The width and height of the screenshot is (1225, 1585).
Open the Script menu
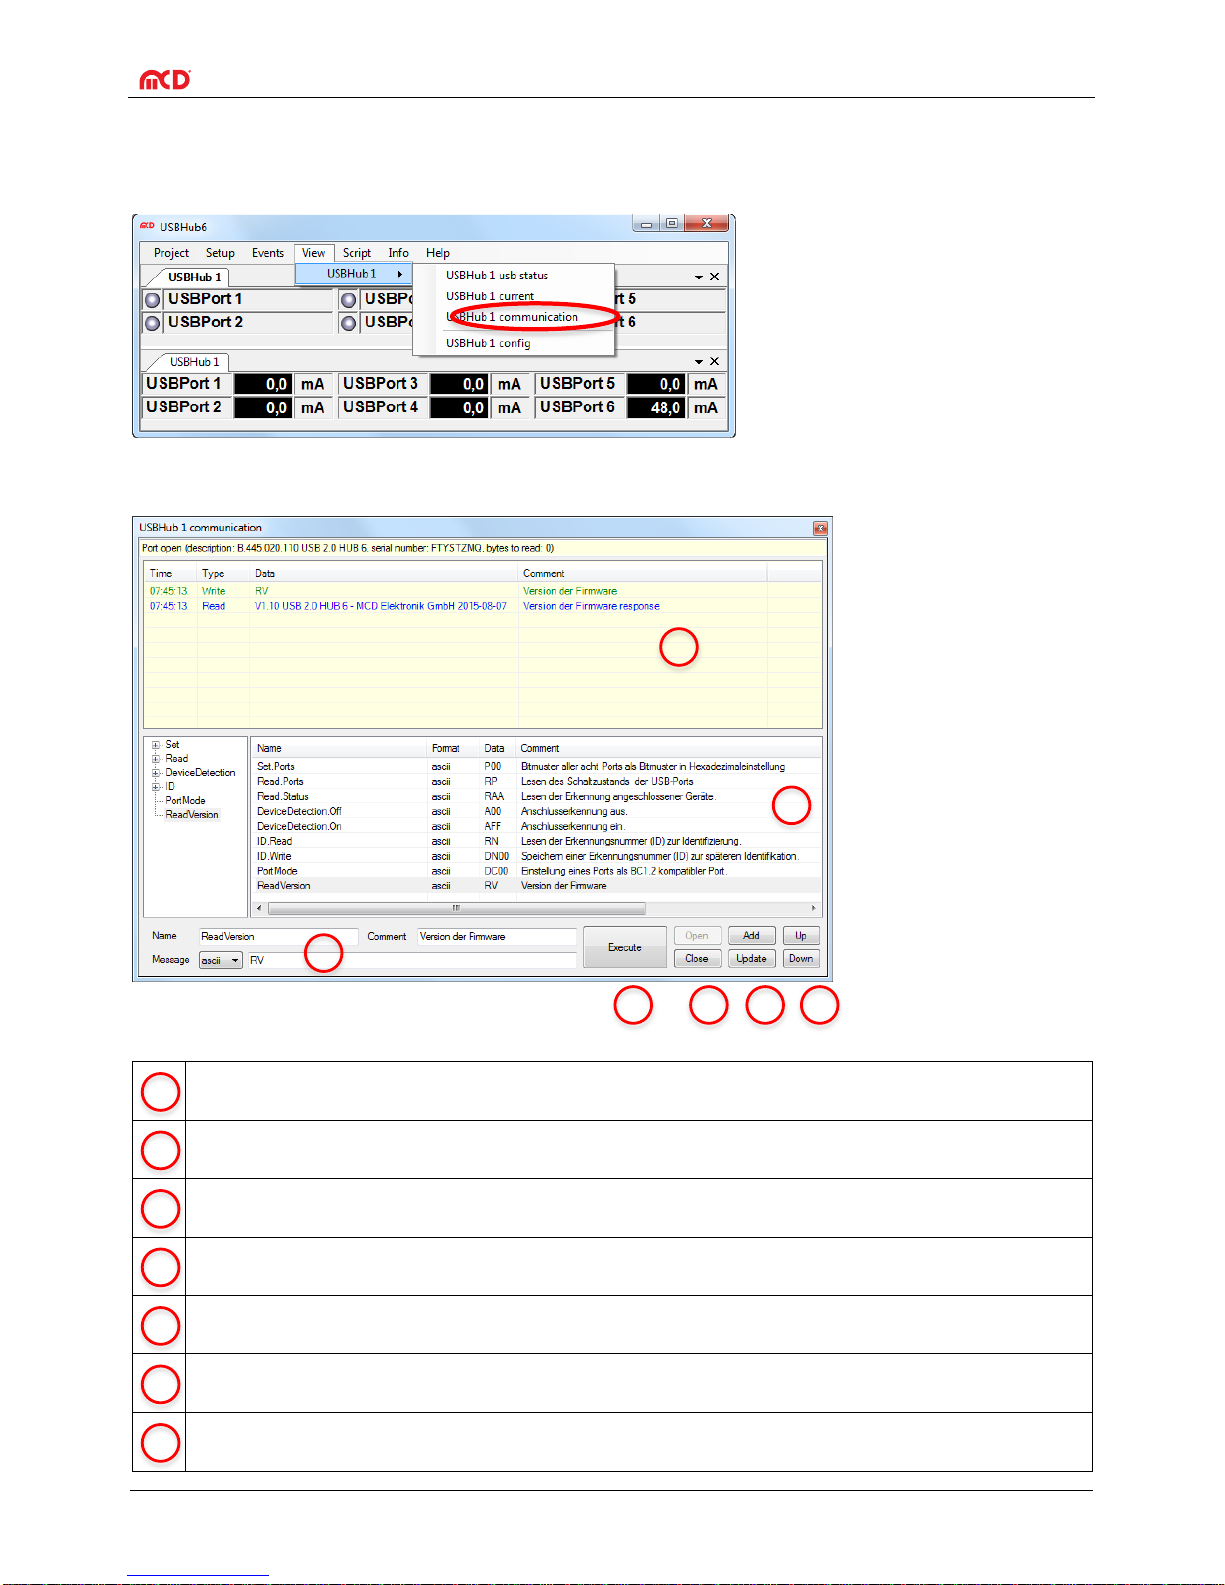356,253
